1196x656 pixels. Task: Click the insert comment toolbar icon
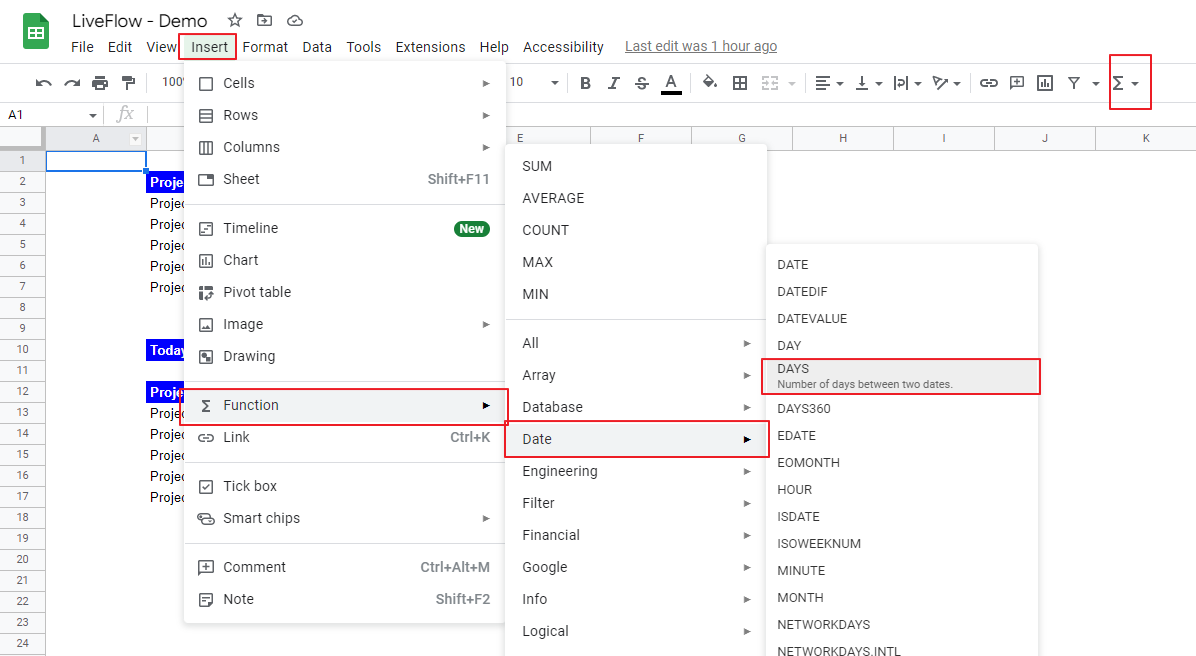point(1017,83)
